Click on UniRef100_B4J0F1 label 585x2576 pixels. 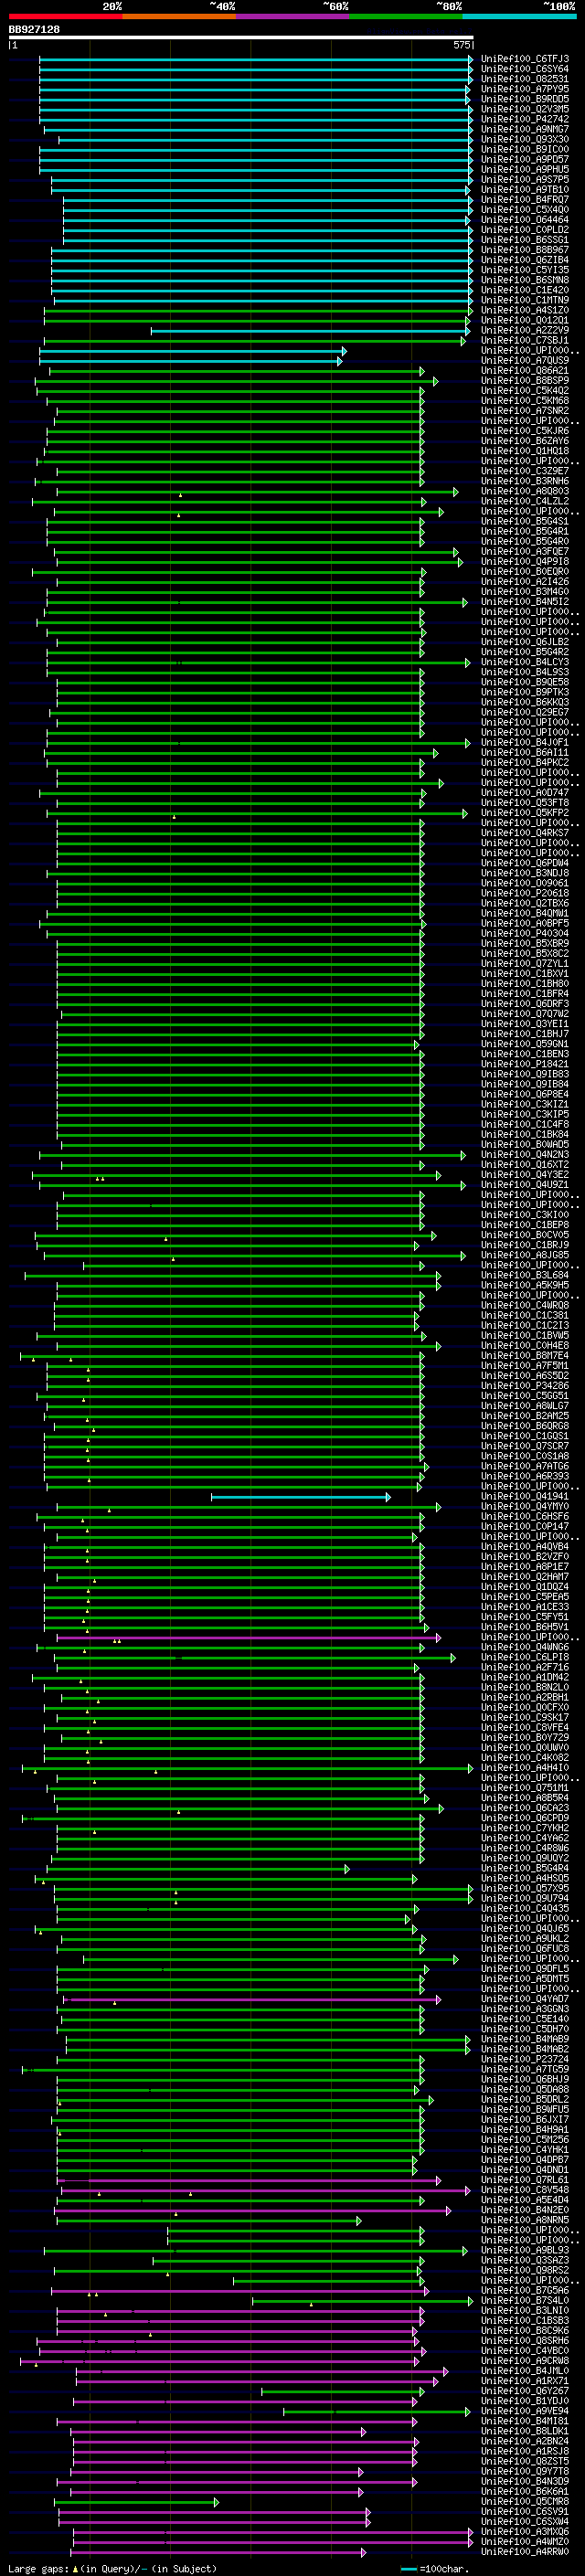(x=525, y=743)
